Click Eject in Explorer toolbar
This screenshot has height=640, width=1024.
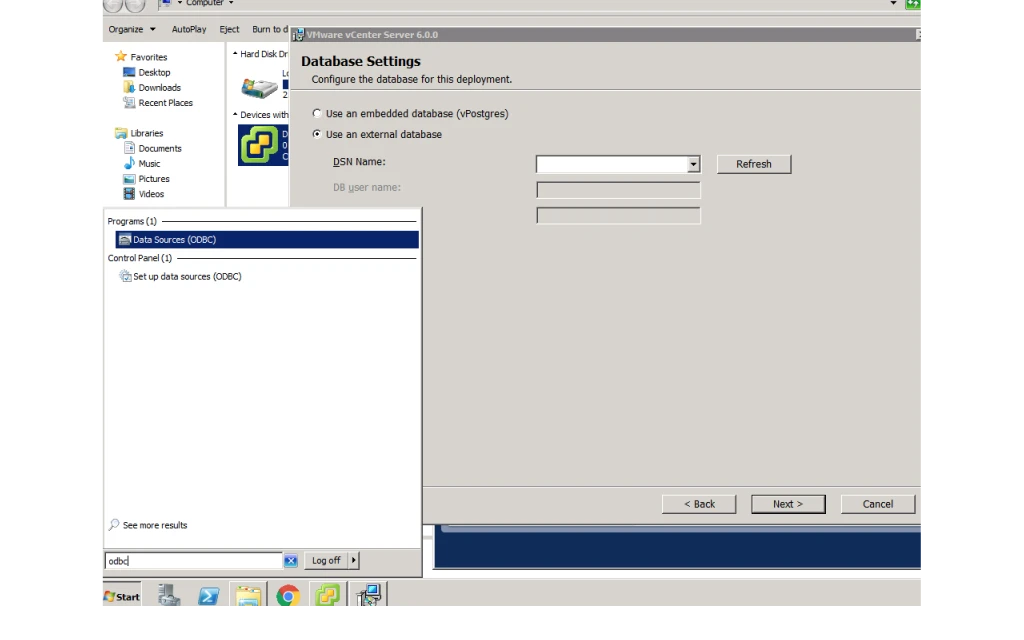[x=229, y=29]
